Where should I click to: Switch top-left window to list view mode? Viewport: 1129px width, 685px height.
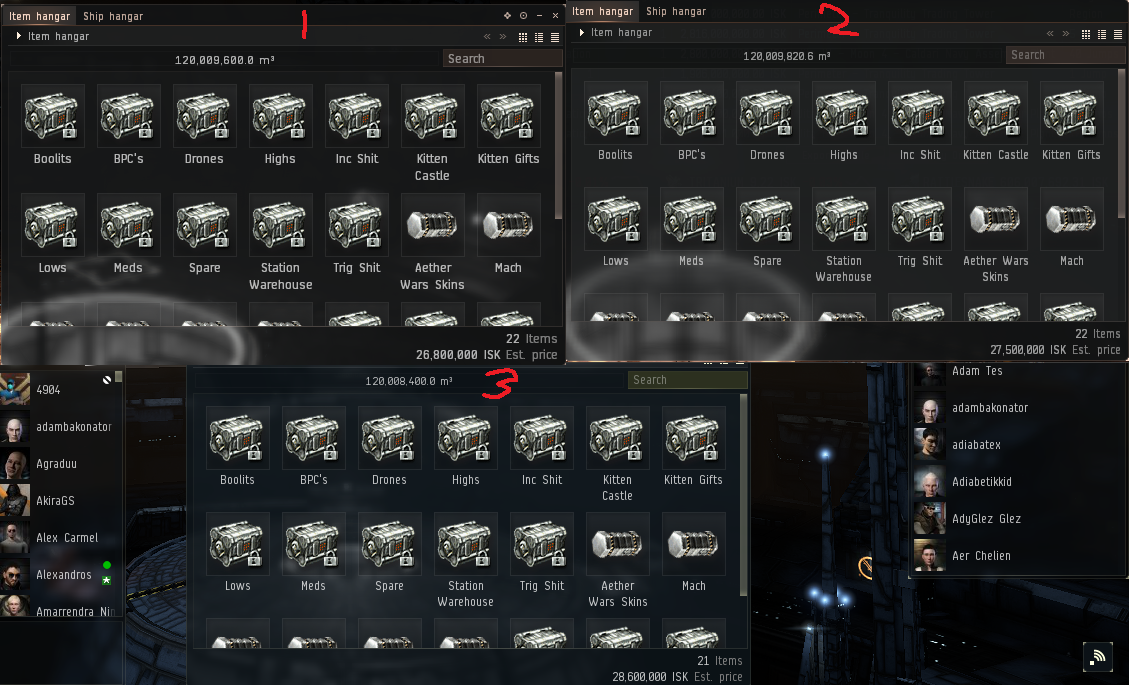coord(555,37)
